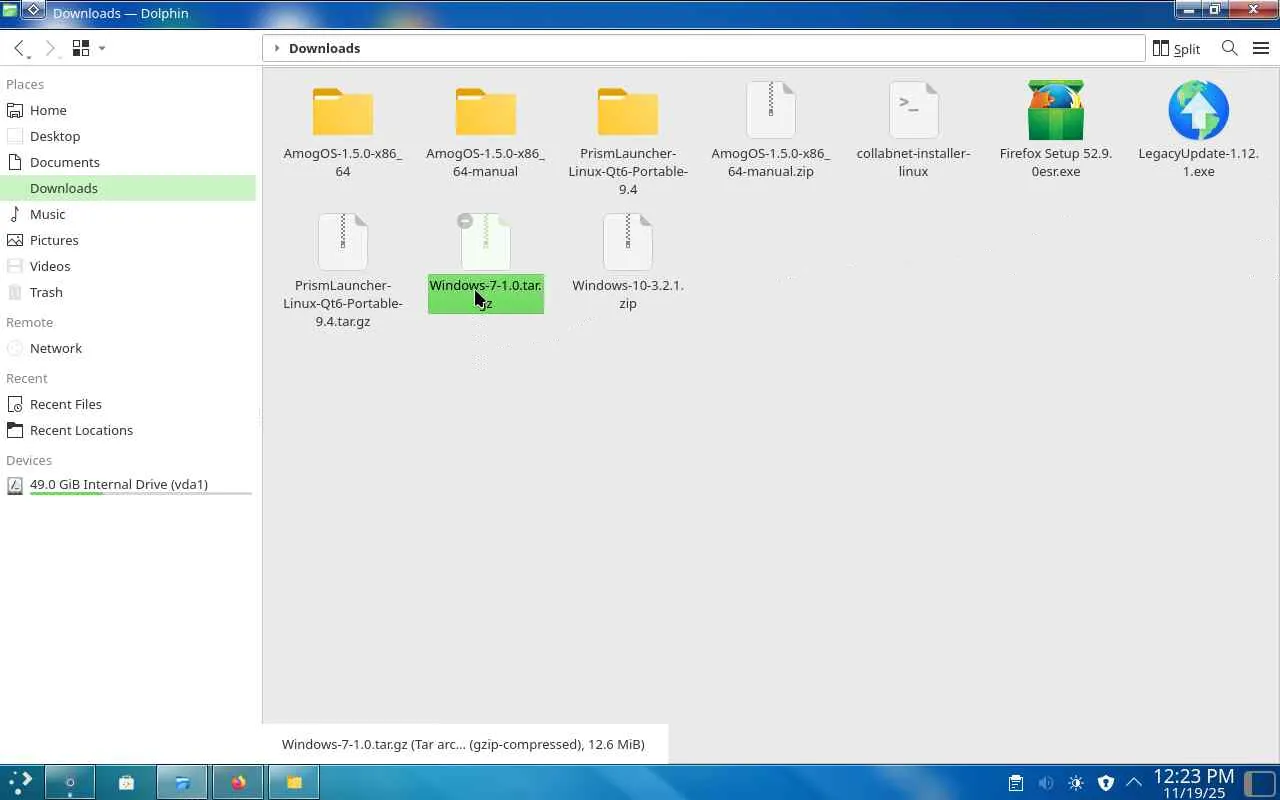Select PrismLauncher-Linux-Qt6-Portable-9.4 folder icon
Screen dimensions: 1280x800
[x=628, y=111]
